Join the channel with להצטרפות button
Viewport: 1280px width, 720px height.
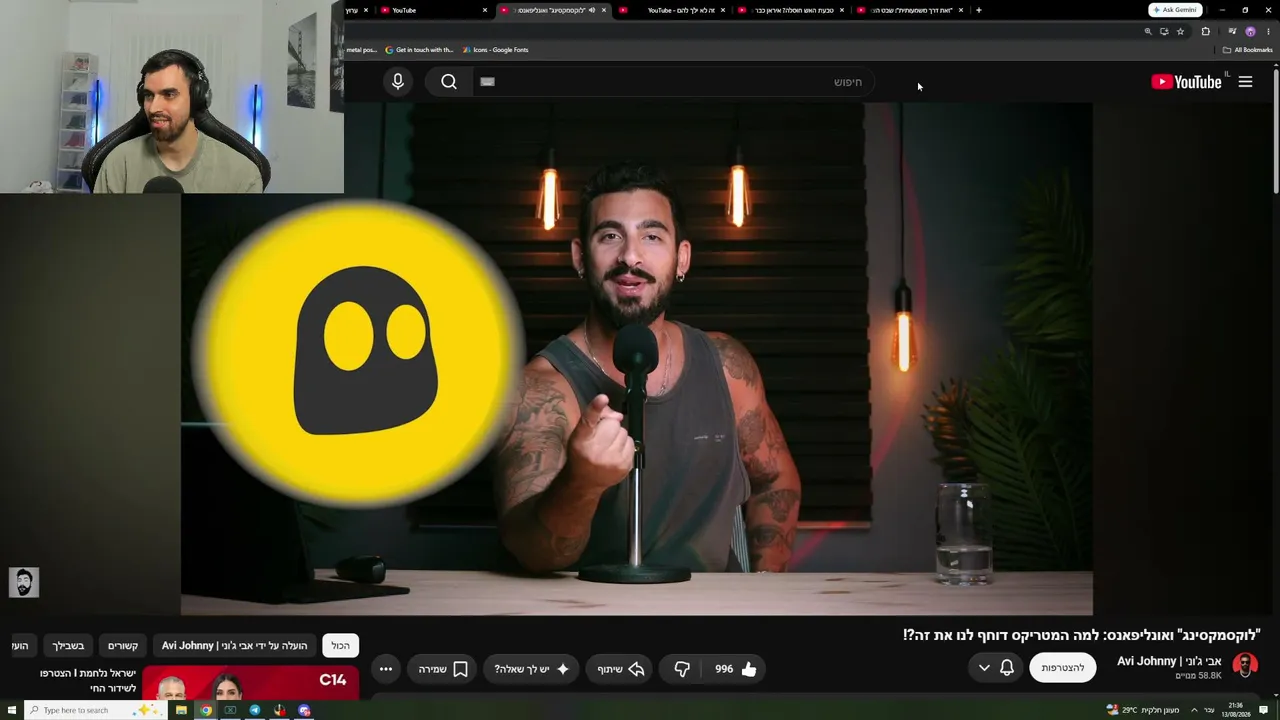pos(1062,667)
